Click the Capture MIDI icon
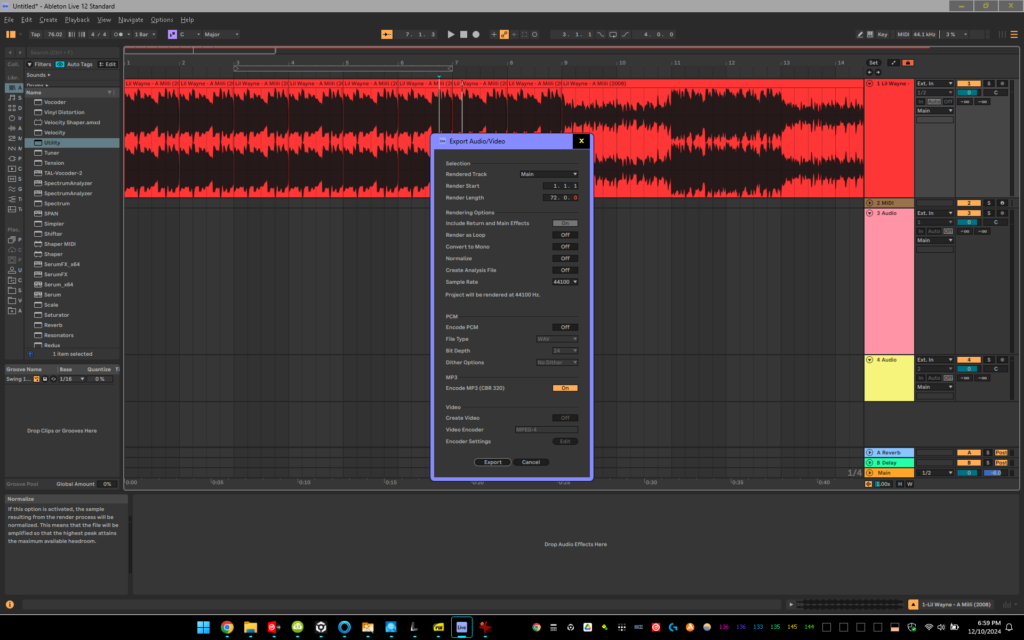 tap(535, 33)
